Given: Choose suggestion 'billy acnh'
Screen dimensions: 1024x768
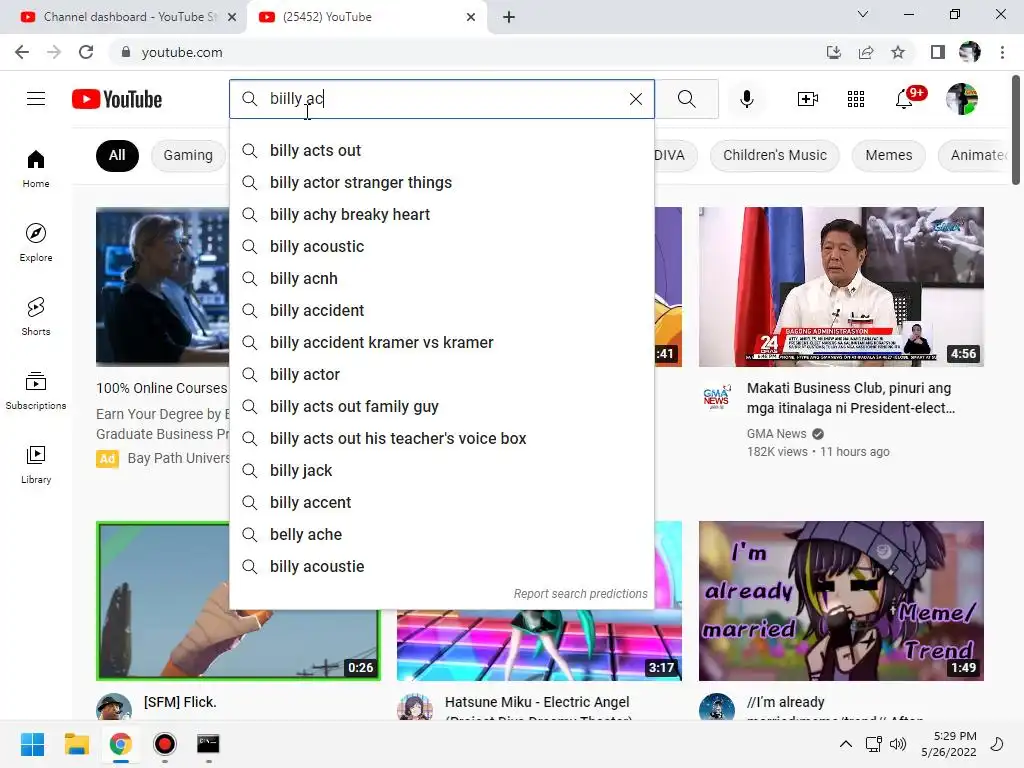Looking at the screenshot, I should [x=441, y=278].
